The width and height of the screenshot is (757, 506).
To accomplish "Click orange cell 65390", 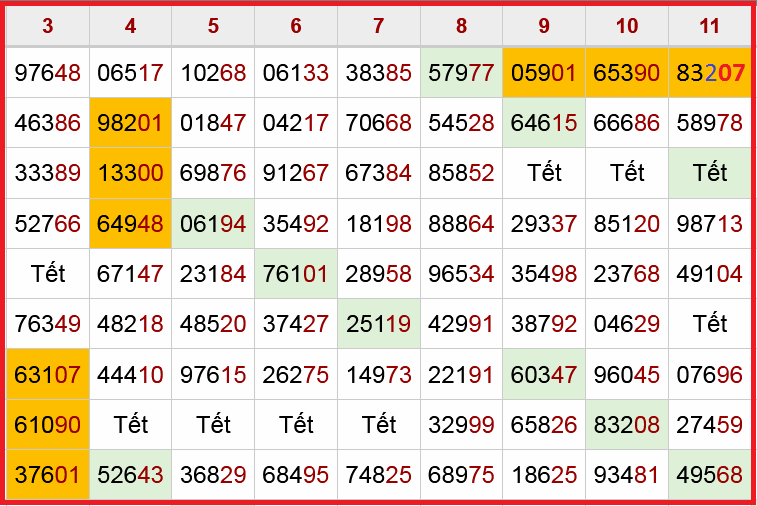I will coord(627,73).
